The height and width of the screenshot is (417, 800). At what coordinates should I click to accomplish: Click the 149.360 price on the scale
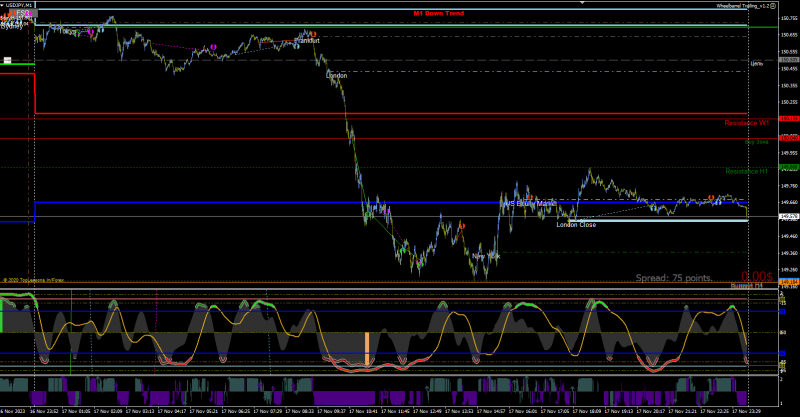tap(789, 253)
